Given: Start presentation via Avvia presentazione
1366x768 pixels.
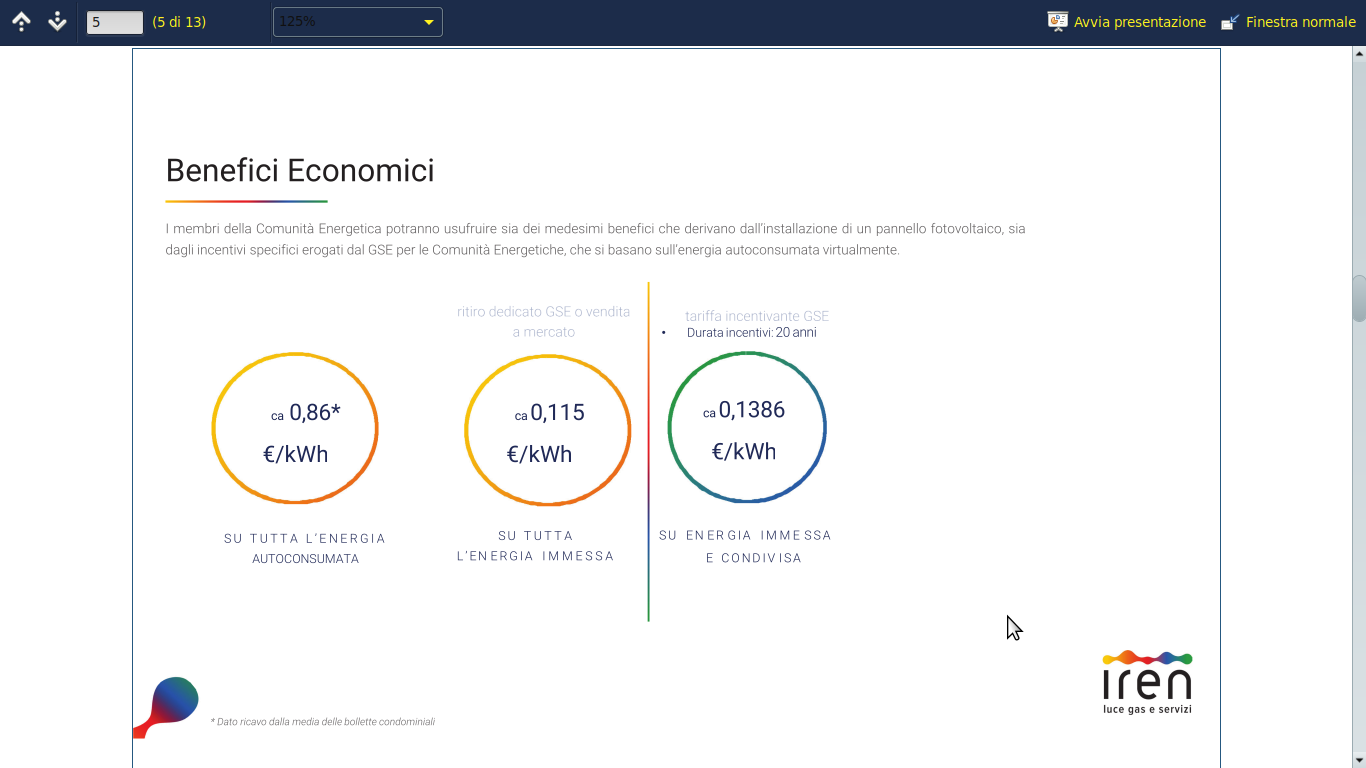Looking at the screenshot, I should [1139, 22].
